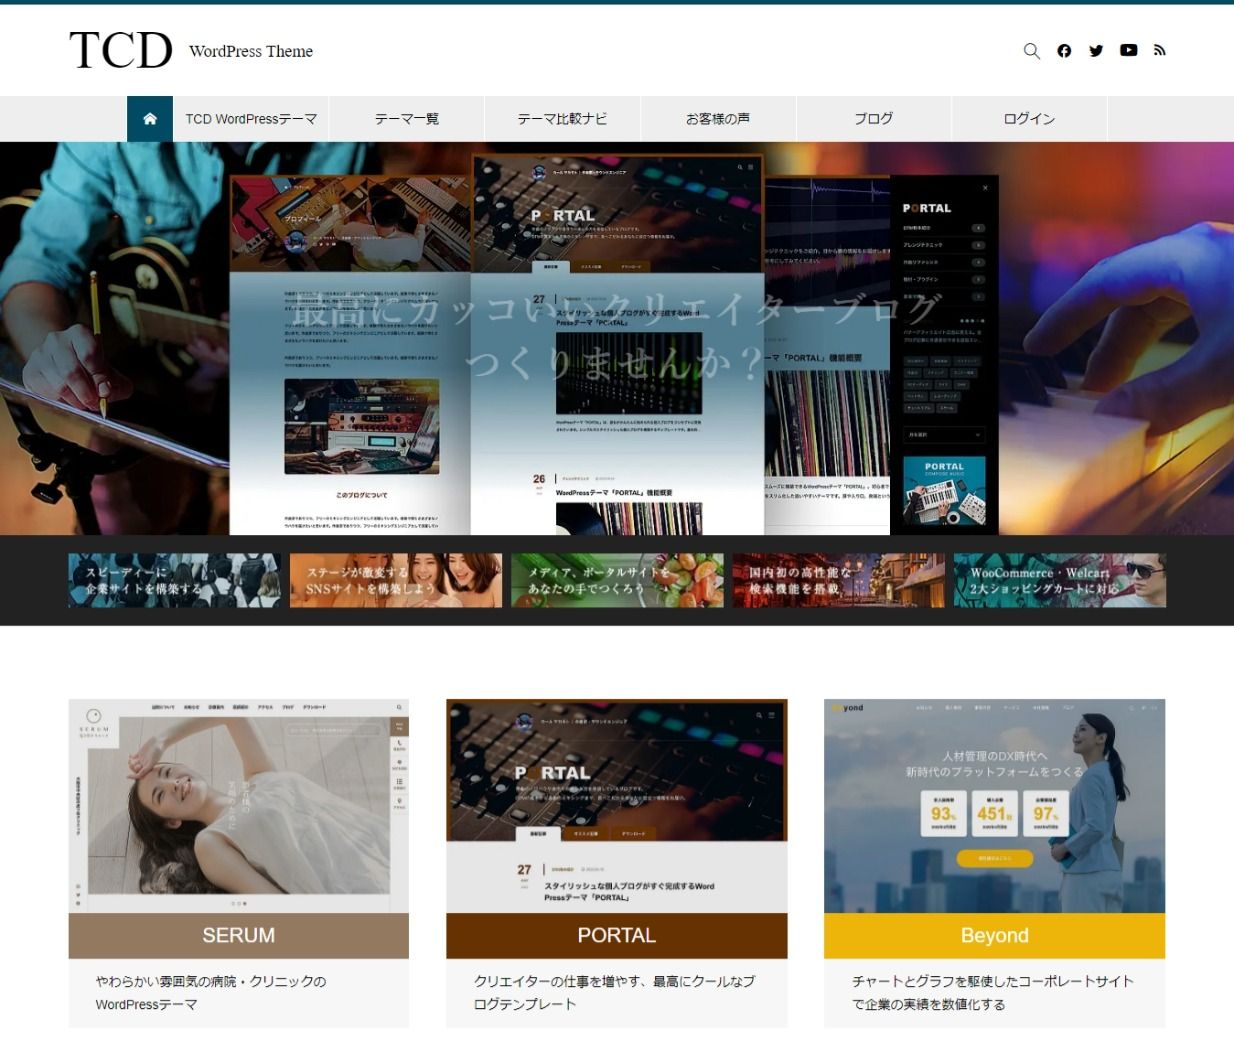The width and height of the screenshot is (1234, 1047).
Task: Select the SERUM theme title bar
Action: click(237, 935)
